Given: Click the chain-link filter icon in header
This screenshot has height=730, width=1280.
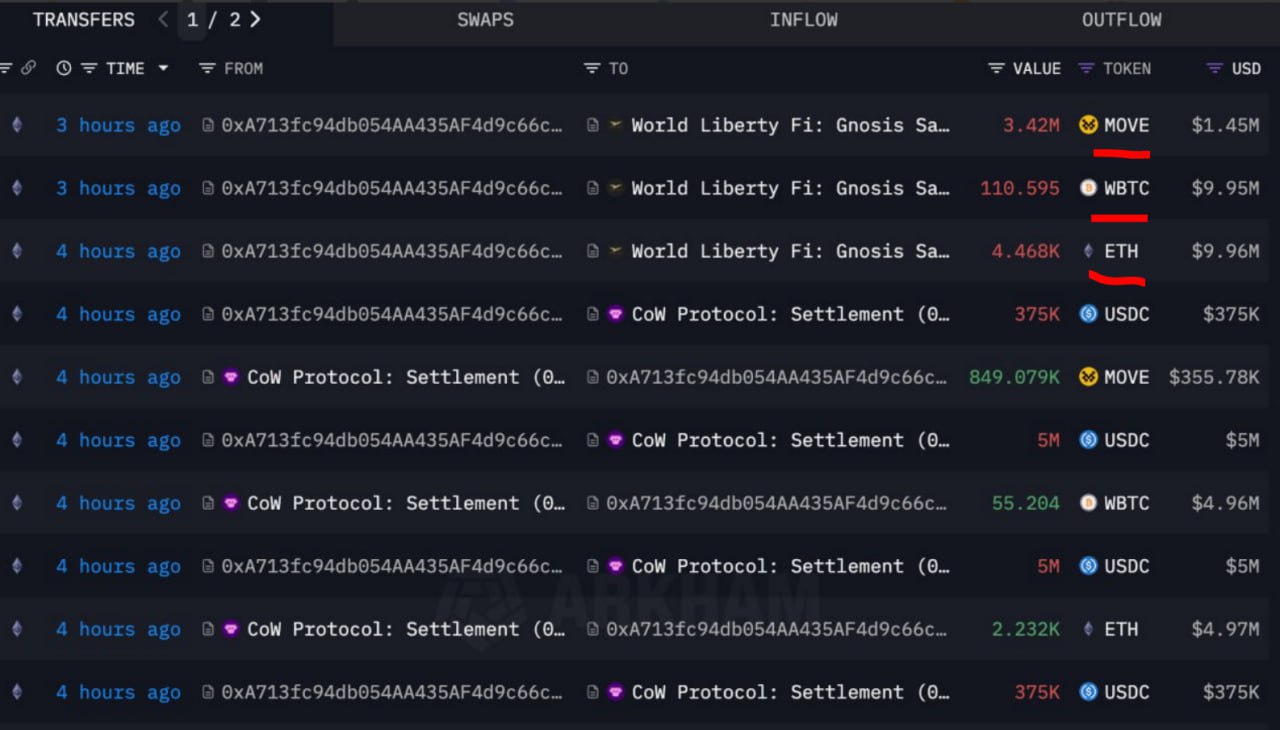Looking at the screenshot, I should coord(28,68).
